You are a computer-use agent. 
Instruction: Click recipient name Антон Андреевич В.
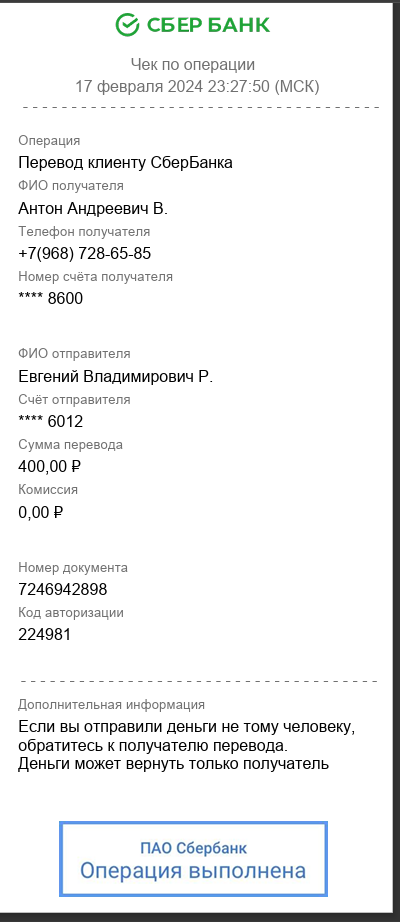pos(93,208)
